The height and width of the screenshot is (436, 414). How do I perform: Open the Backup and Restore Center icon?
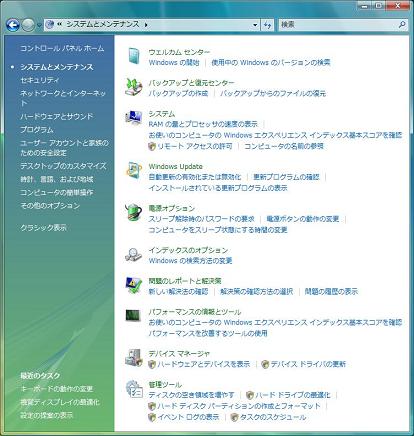click(134, 87)
